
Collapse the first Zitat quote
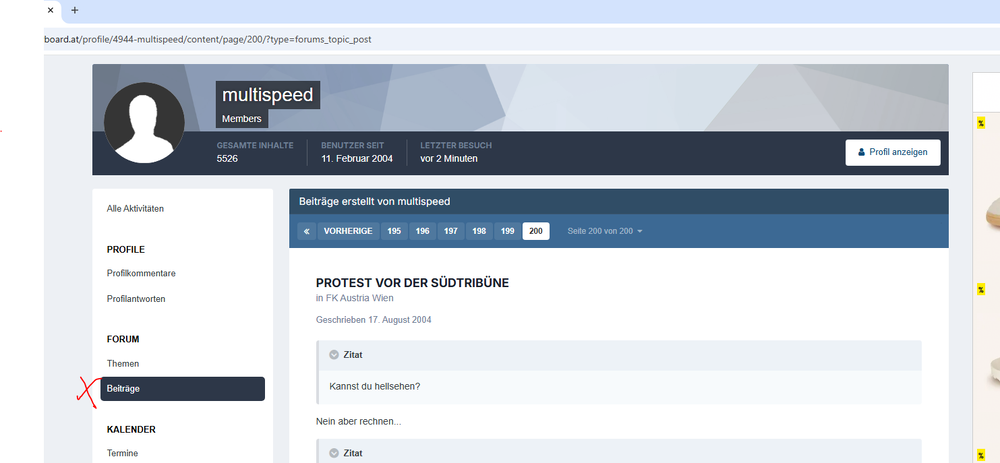pos(334,355)
